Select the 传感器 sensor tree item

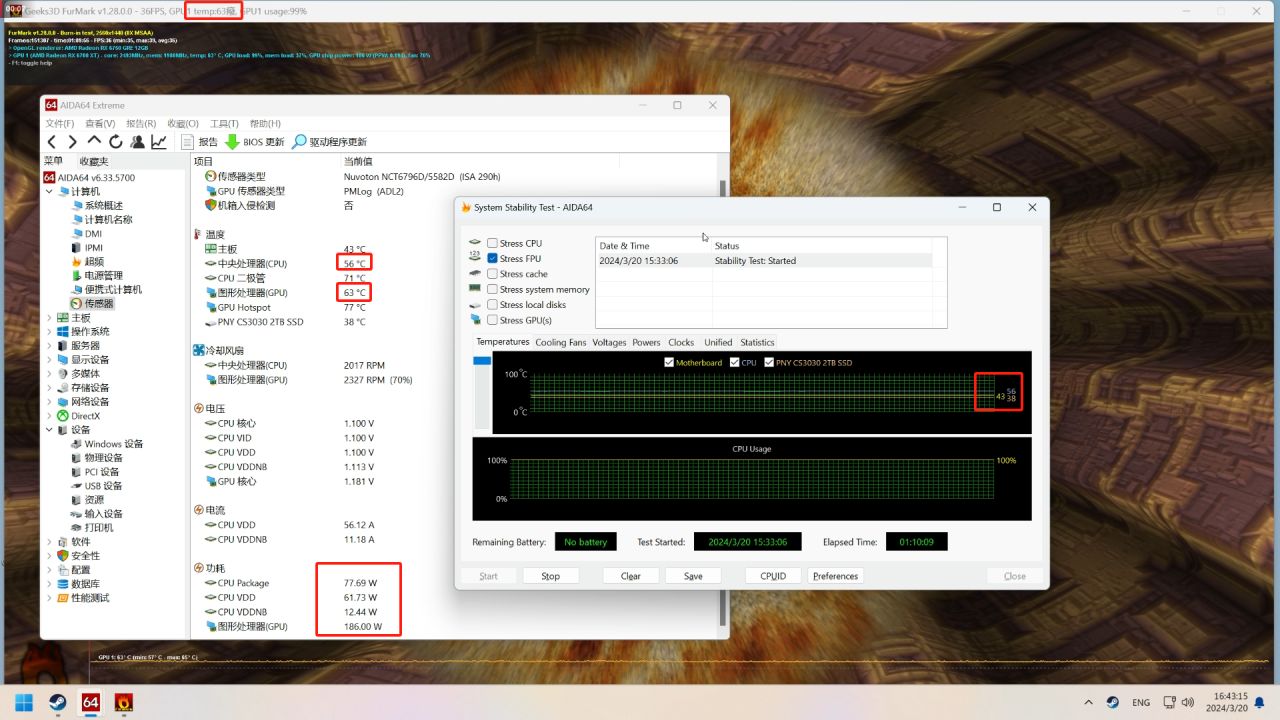[92, 303]
